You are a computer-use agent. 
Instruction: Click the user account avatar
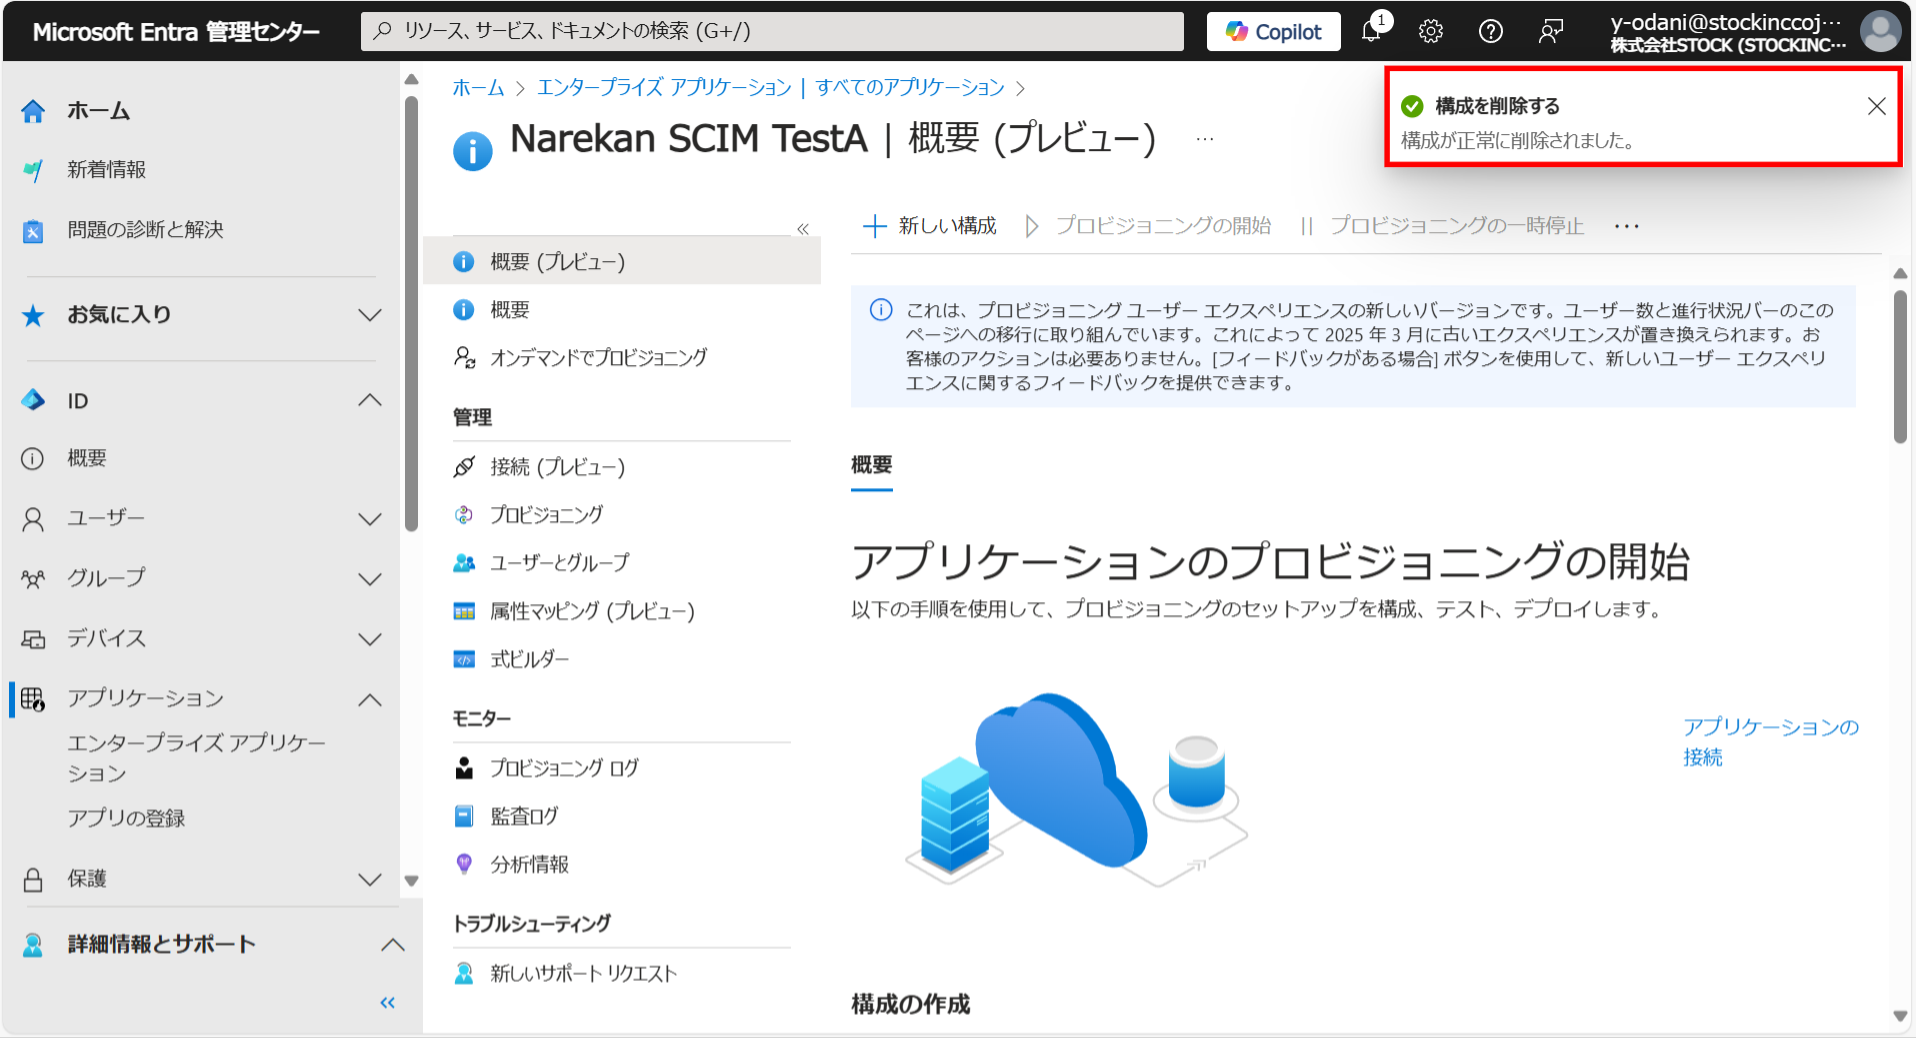tap(1880, 31)
